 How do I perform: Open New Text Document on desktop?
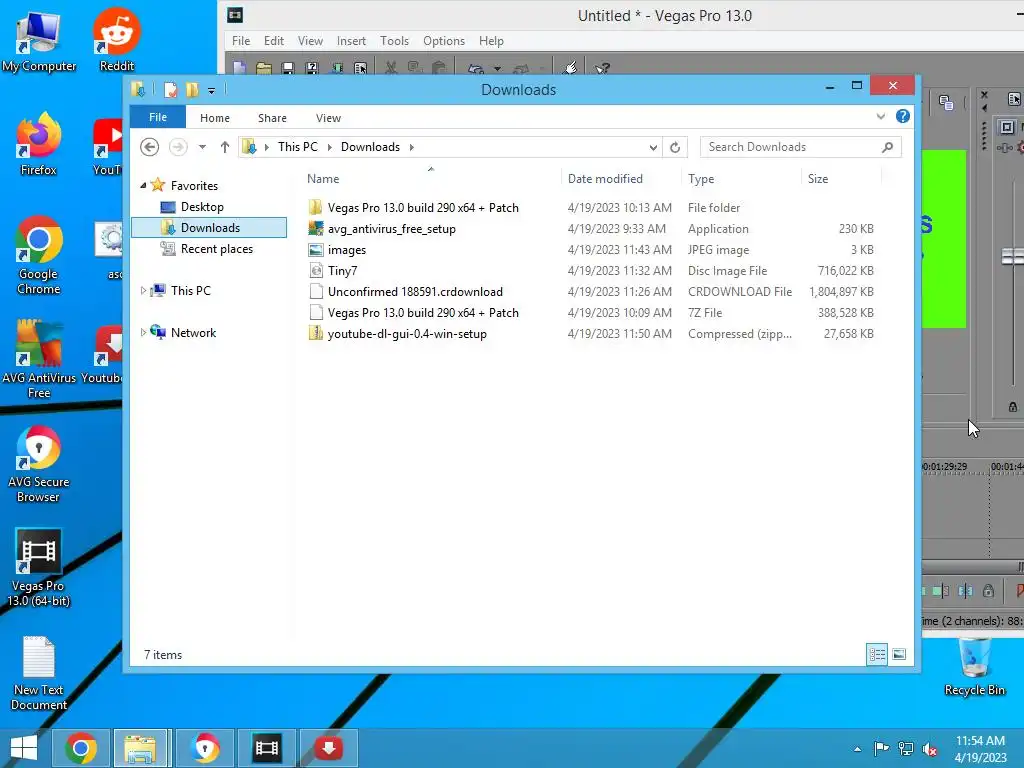tap(39, 673)
